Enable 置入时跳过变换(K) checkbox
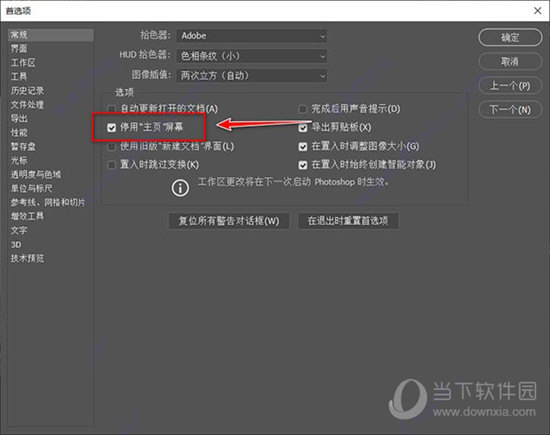 click(x=112, y=165)
